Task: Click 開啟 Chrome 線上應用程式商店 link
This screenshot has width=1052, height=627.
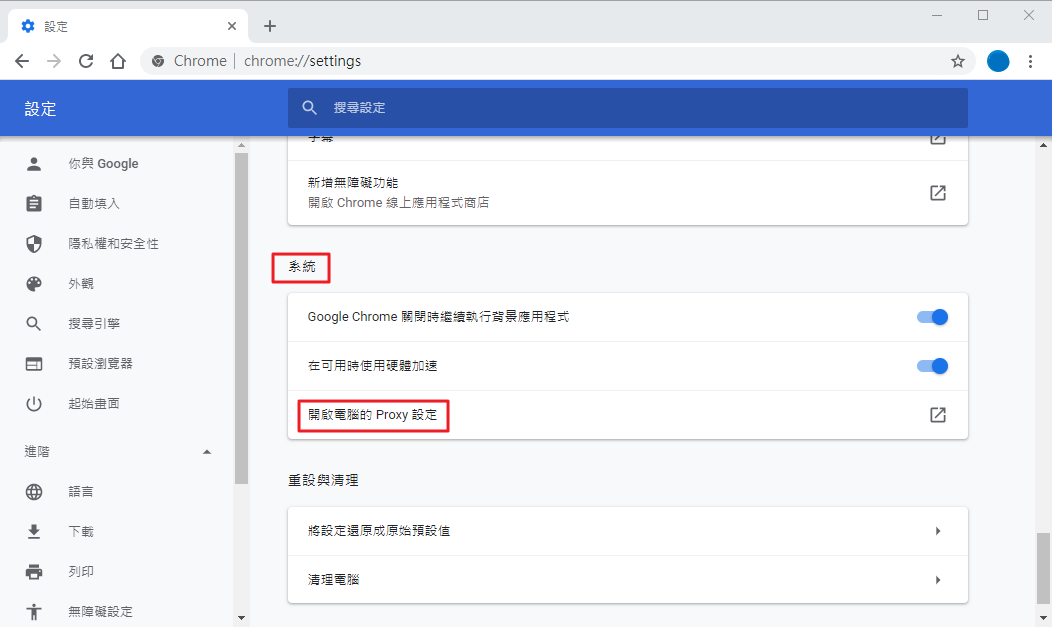Action: (399, 203)
